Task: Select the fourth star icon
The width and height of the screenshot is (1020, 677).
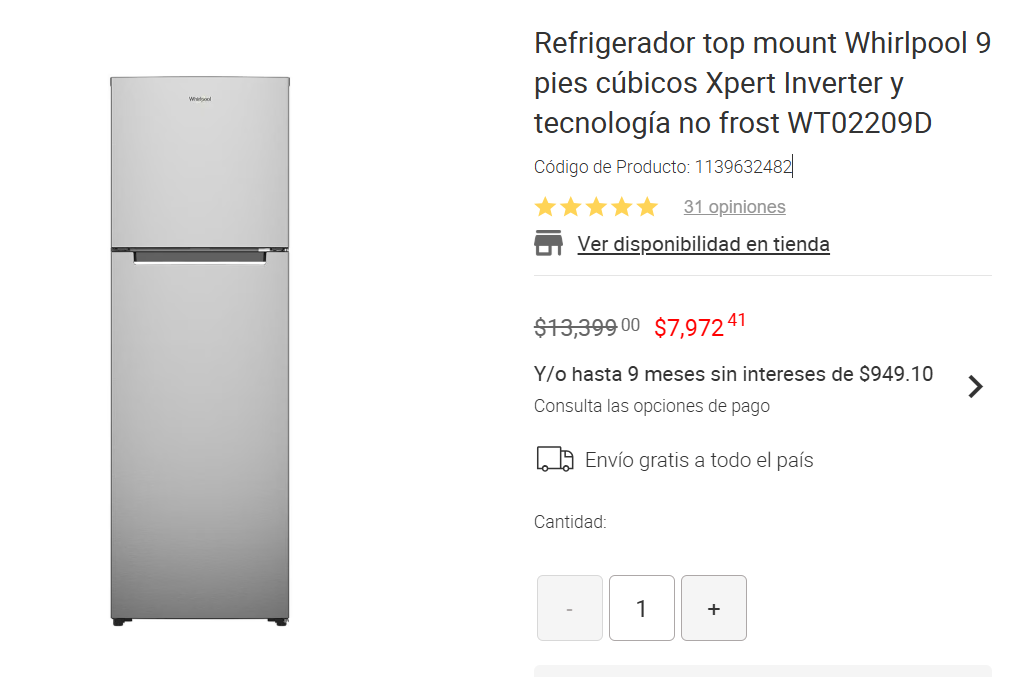Action: (622, 206)
